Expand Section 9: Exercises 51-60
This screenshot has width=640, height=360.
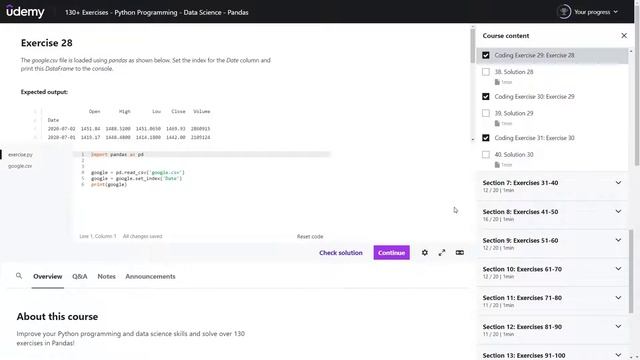552,244
